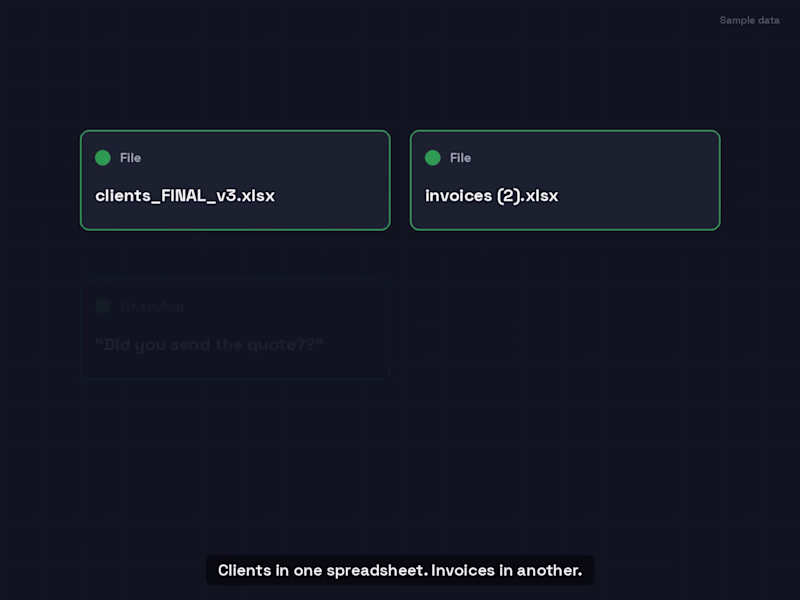Click the faded WhatsApp label
The height and width of the screenshot is (600, 800).
[x=152, y=307]
